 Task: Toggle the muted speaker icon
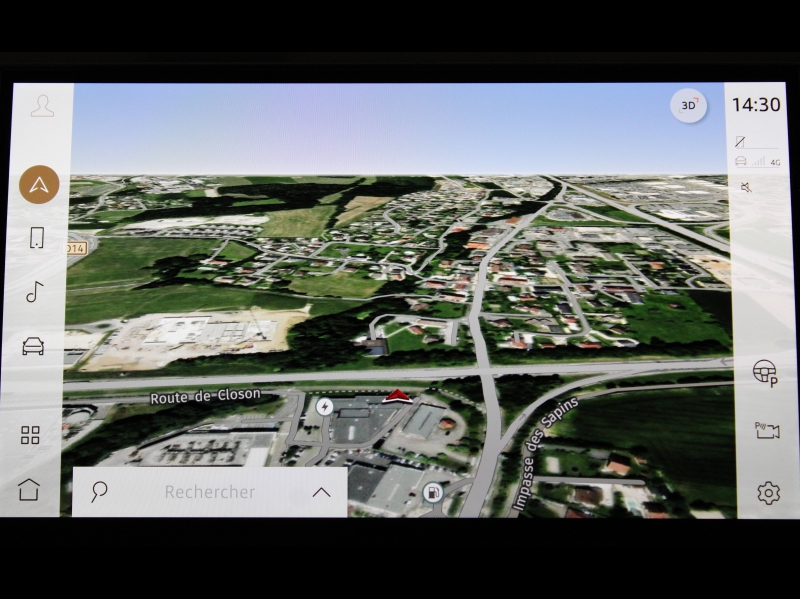(746, 187)
